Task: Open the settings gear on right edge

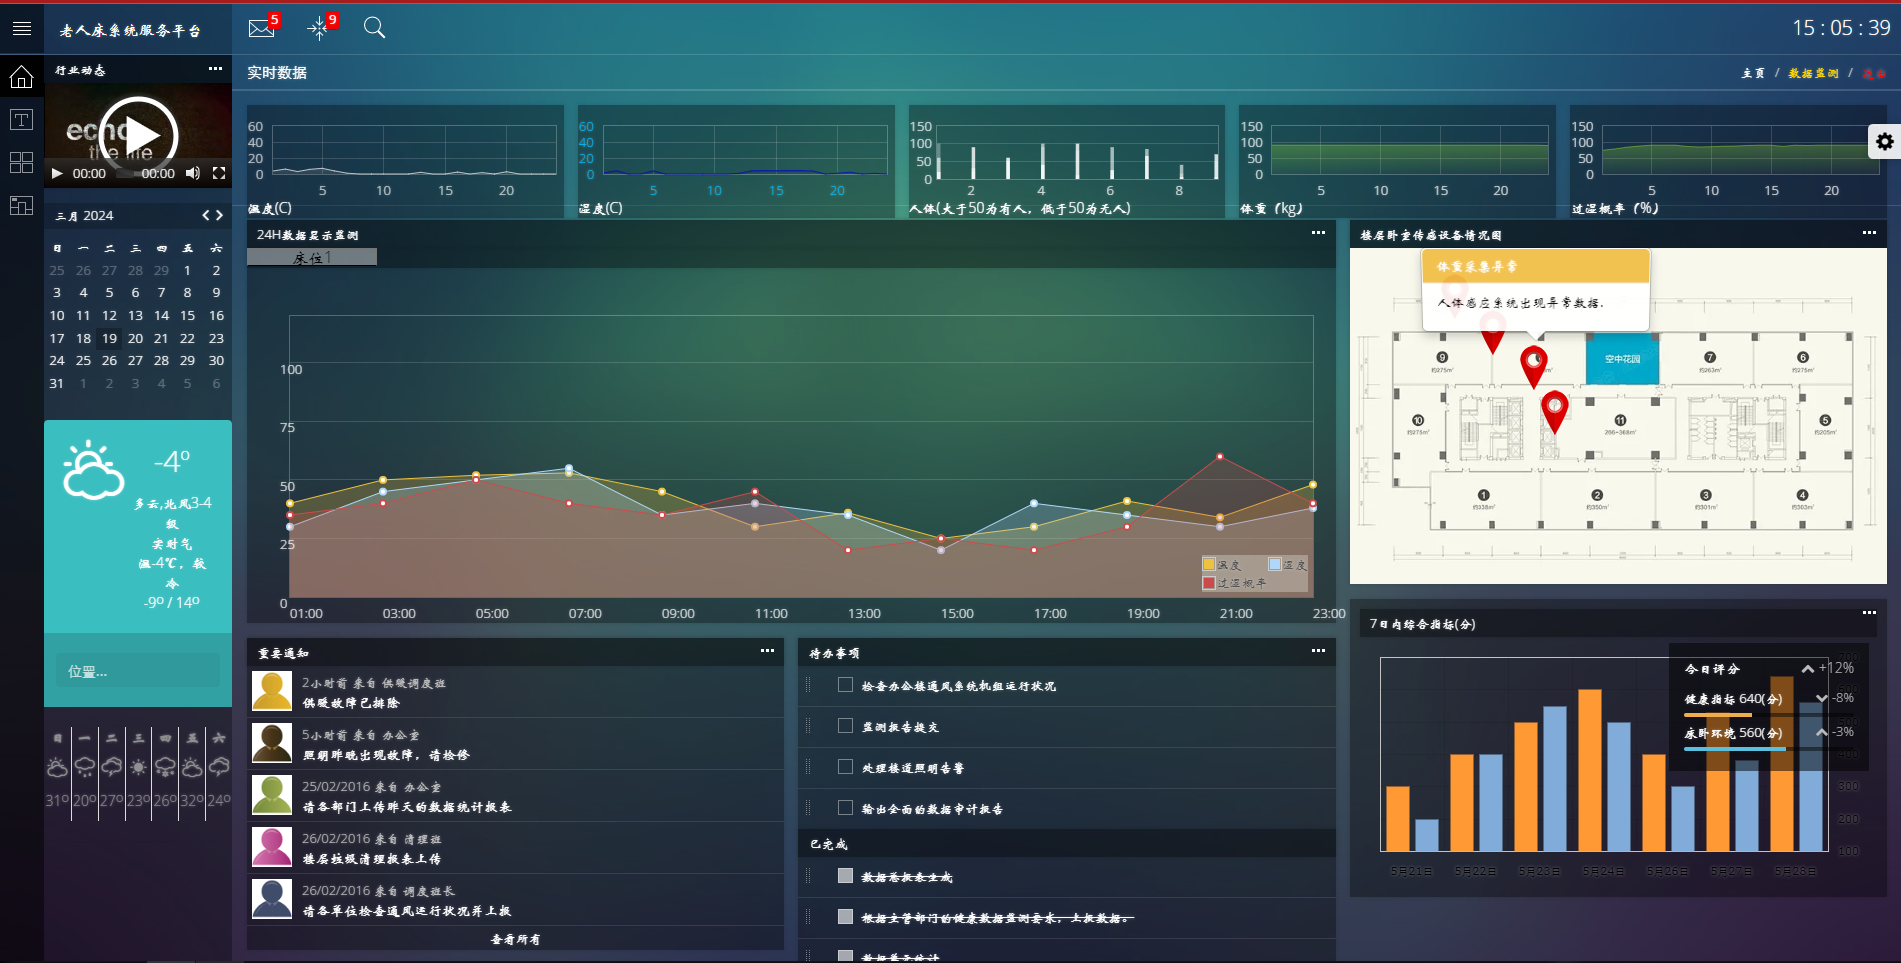Action: 1884,142
